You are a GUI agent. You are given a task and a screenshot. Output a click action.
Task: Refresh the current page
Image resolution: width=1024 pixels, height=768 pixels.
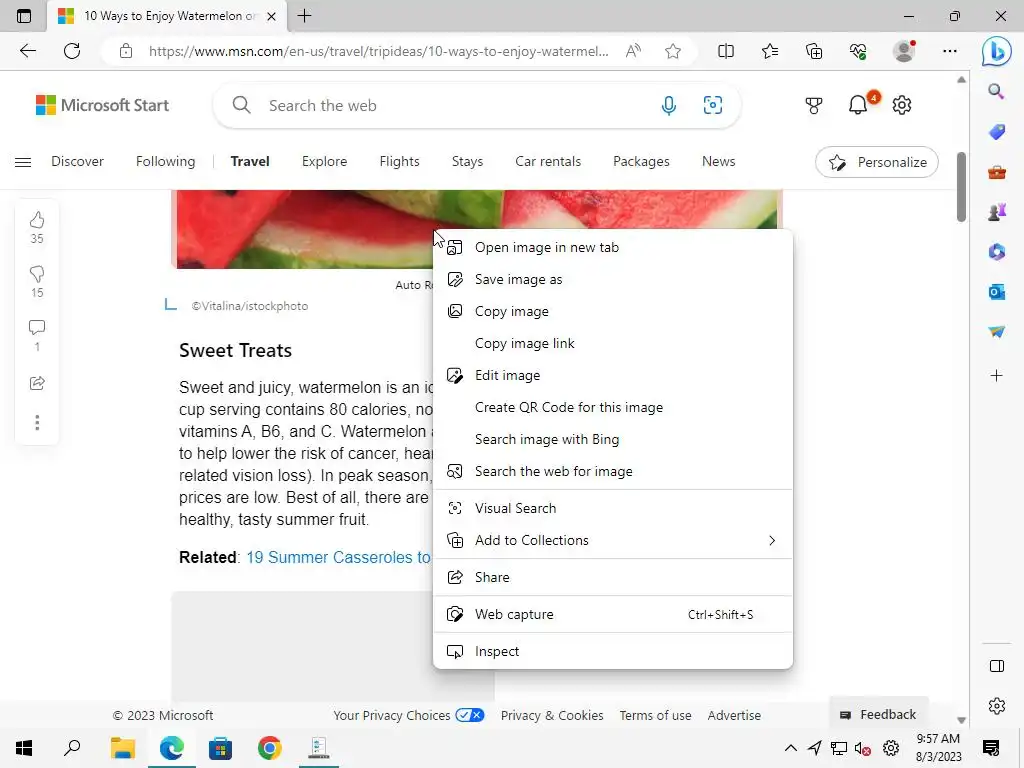(72, 51)
